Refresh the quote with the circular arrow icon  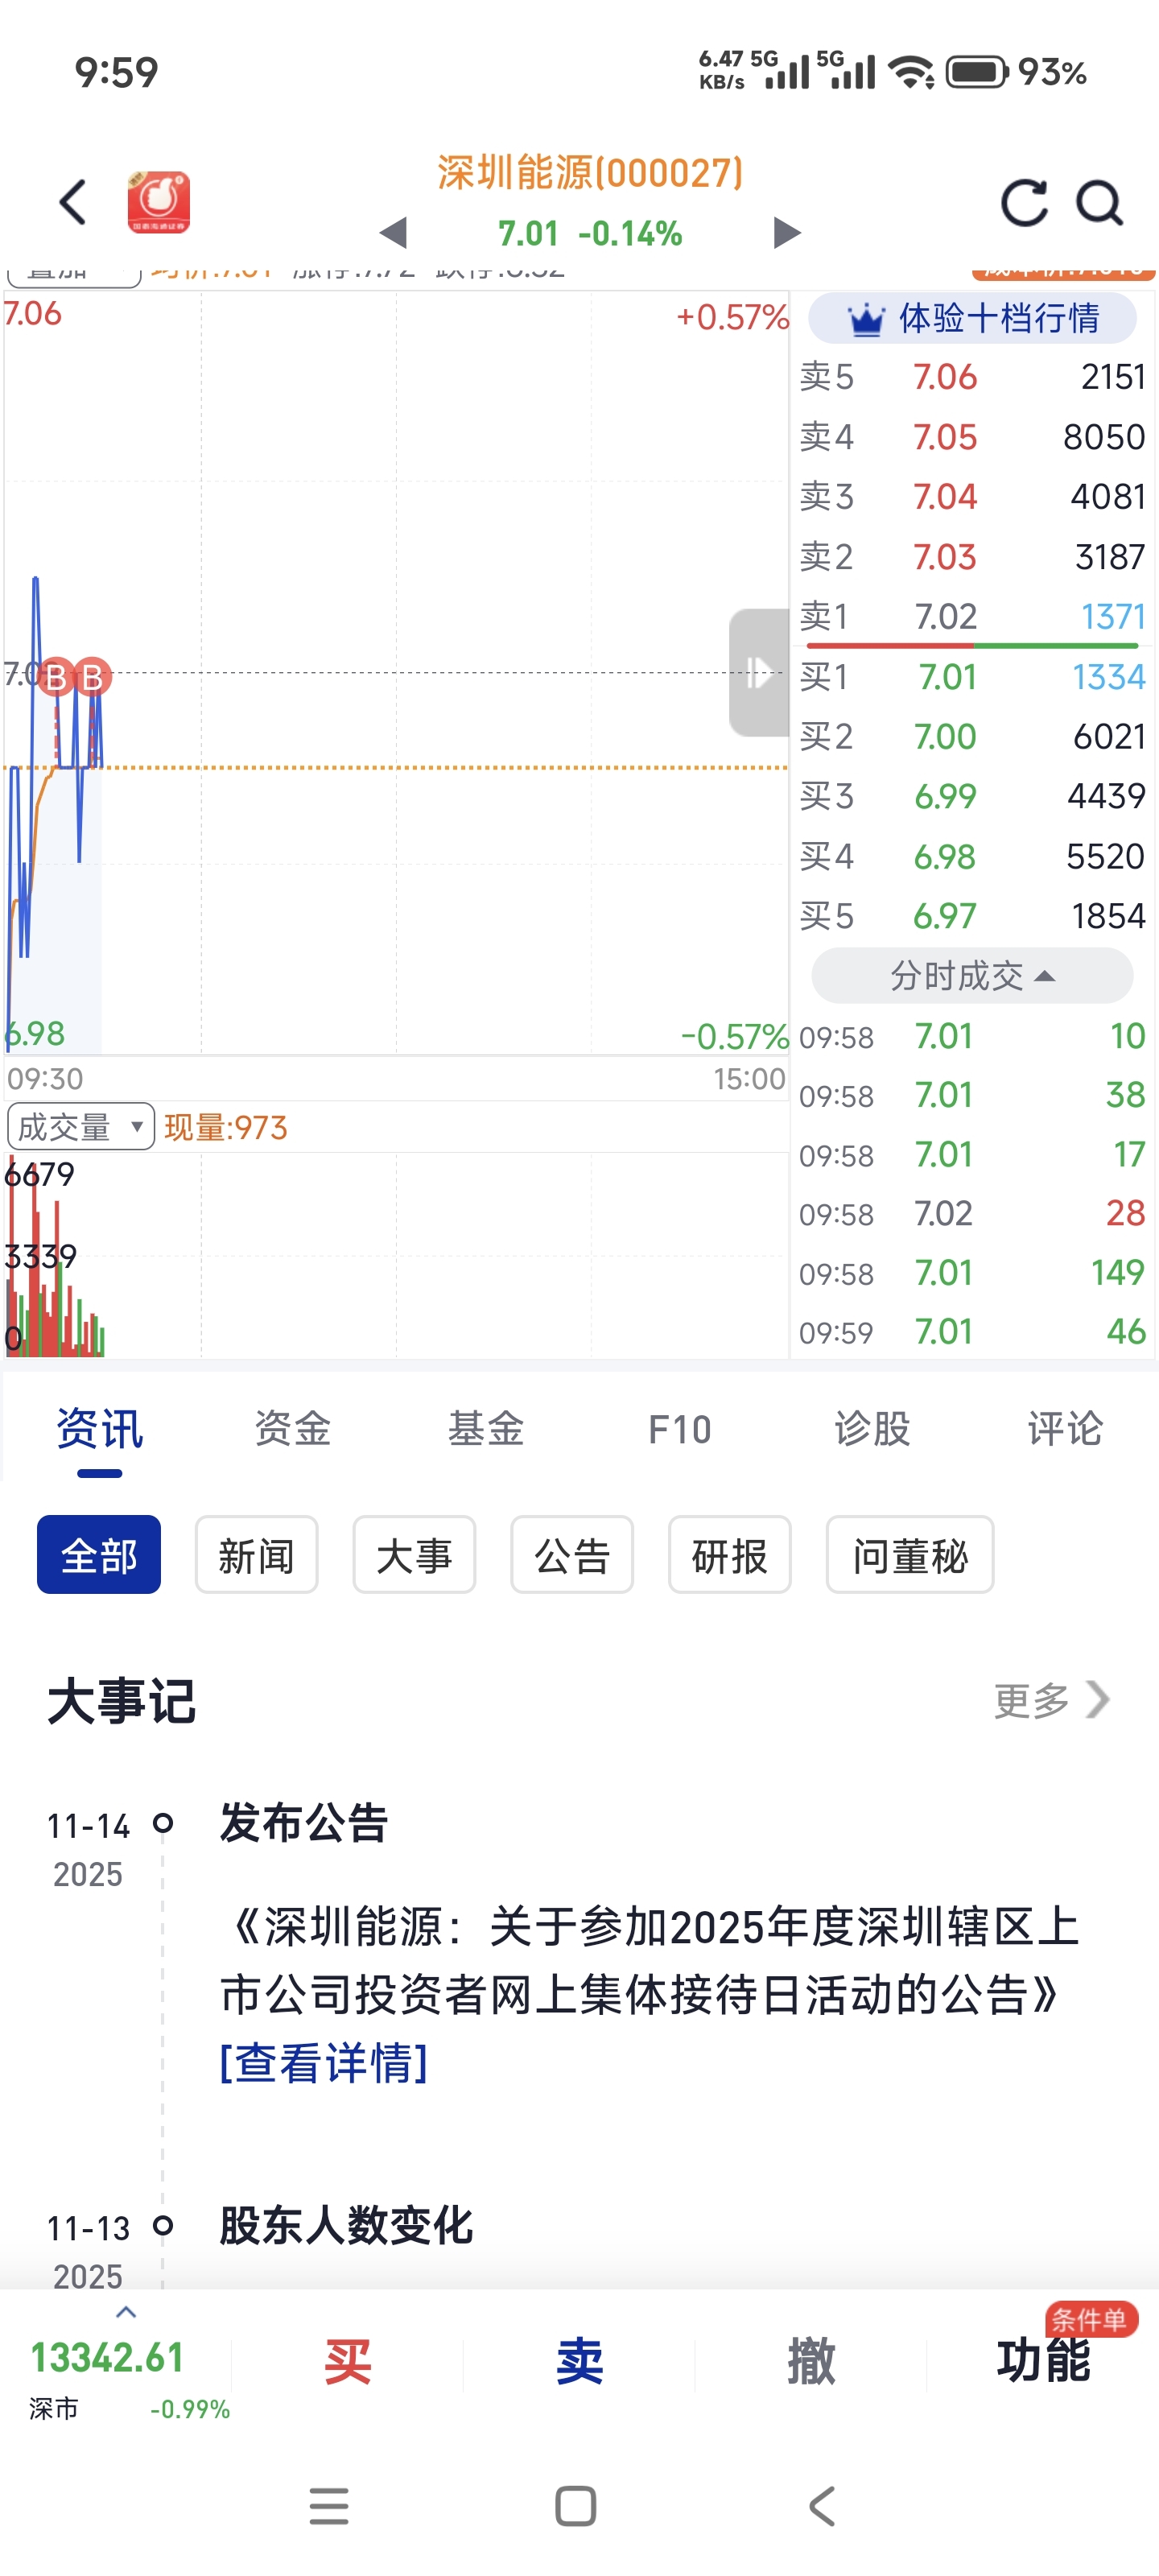[1024, 203]
